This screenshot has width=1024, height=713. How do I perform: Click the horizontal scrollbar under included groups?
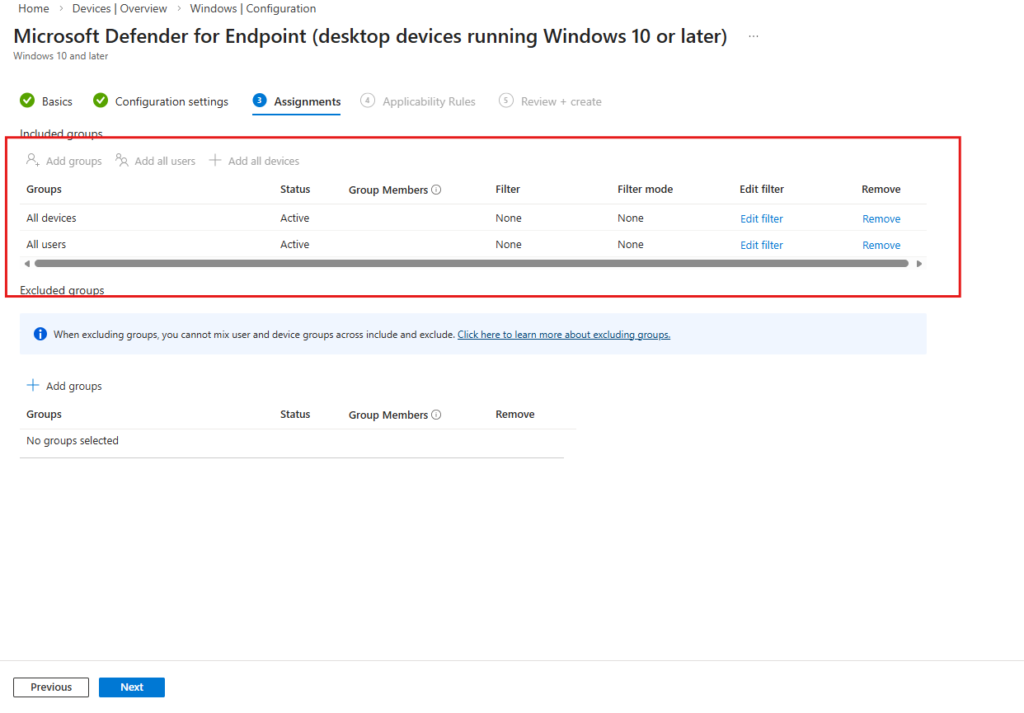pos(470,264)
